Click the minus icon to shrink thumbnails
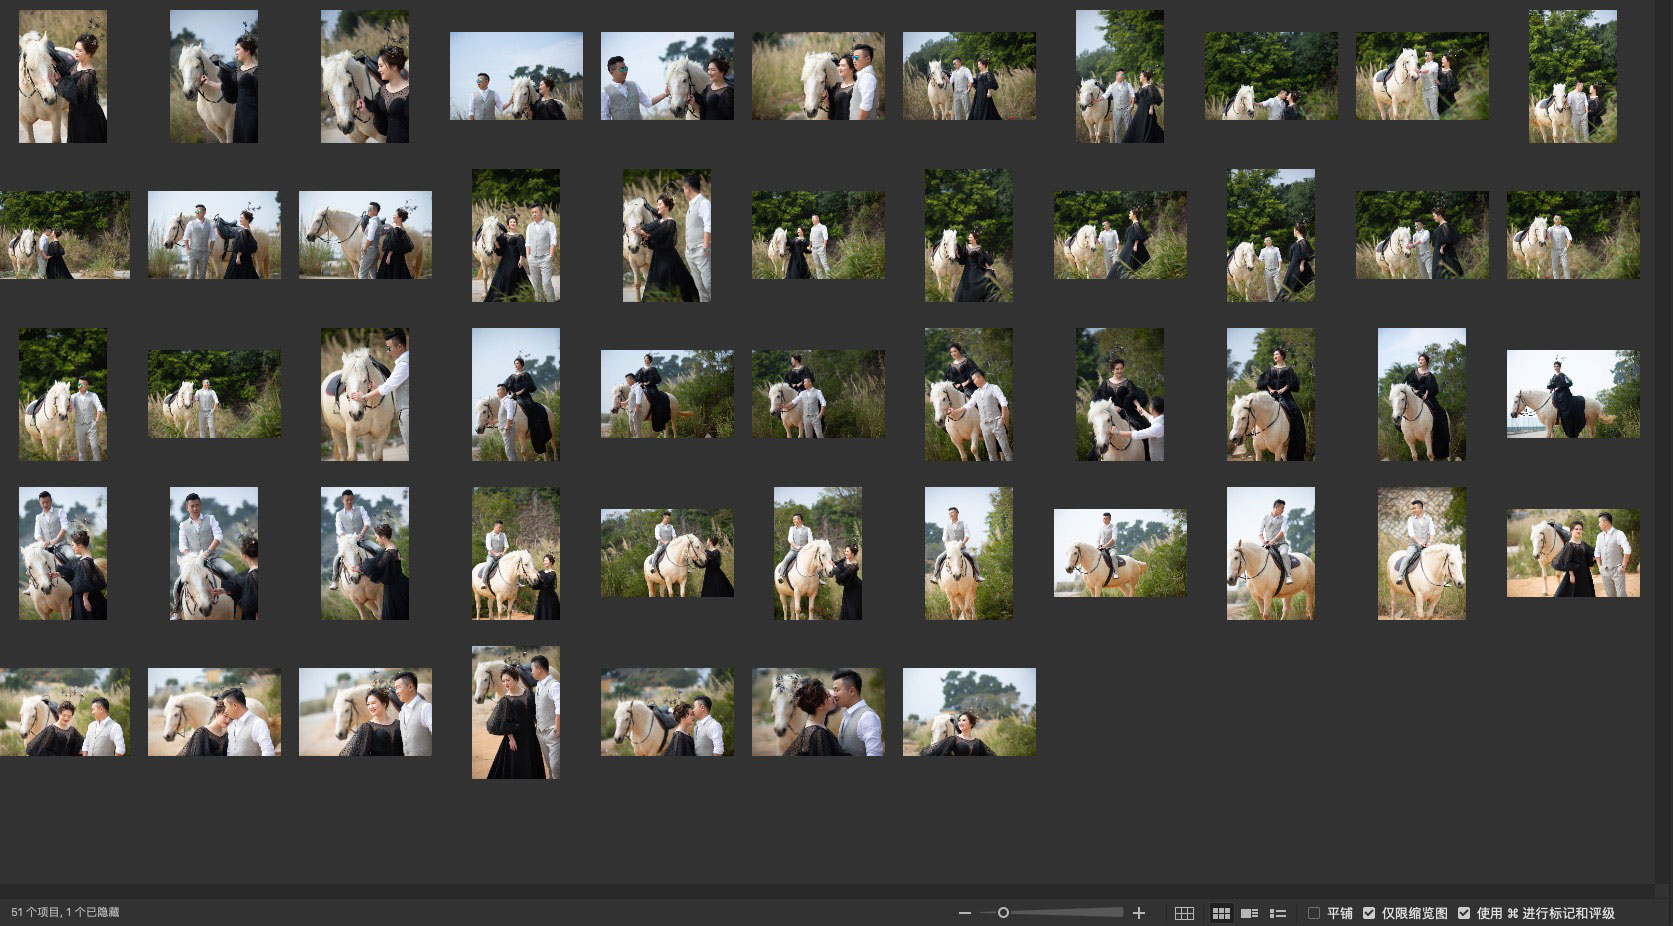The width and height of the screenshot is (1673, 926). coord(964,913)
